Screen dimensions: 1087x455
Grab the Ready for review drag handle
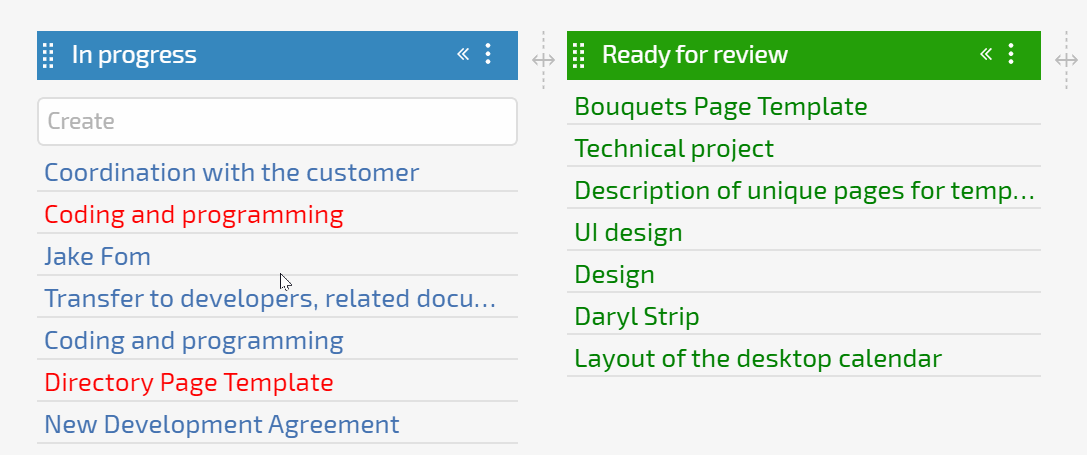pos(579,55)
